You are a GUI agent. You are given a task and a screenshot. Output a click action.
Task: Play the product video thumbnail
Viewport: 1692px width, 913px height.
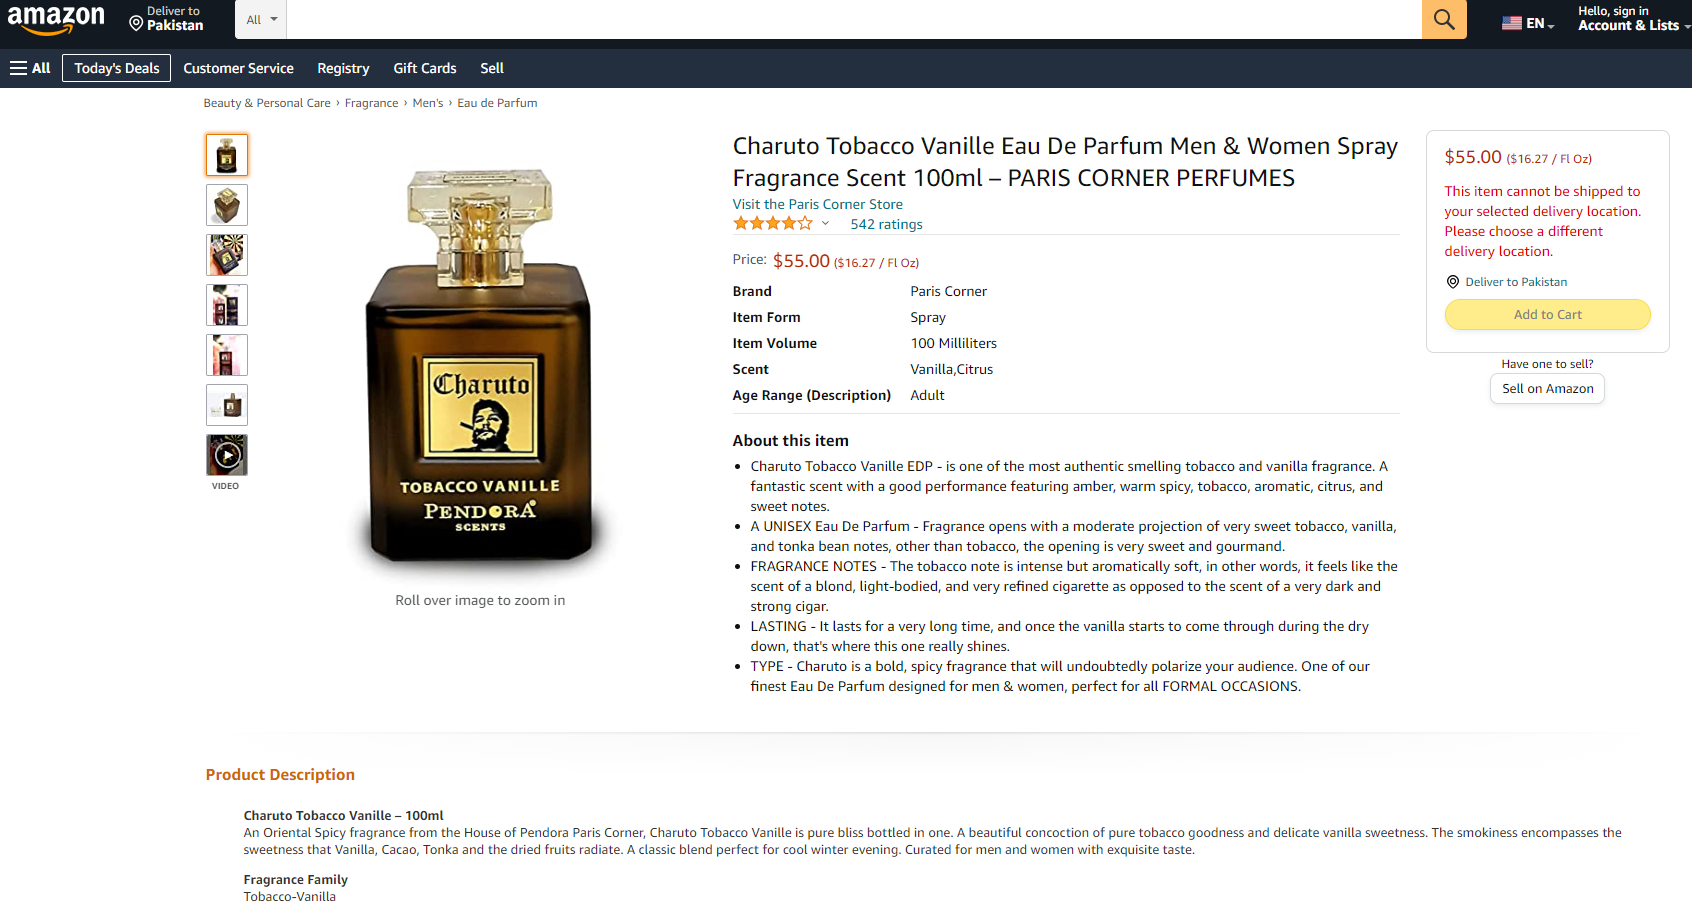tap(227, 455)
